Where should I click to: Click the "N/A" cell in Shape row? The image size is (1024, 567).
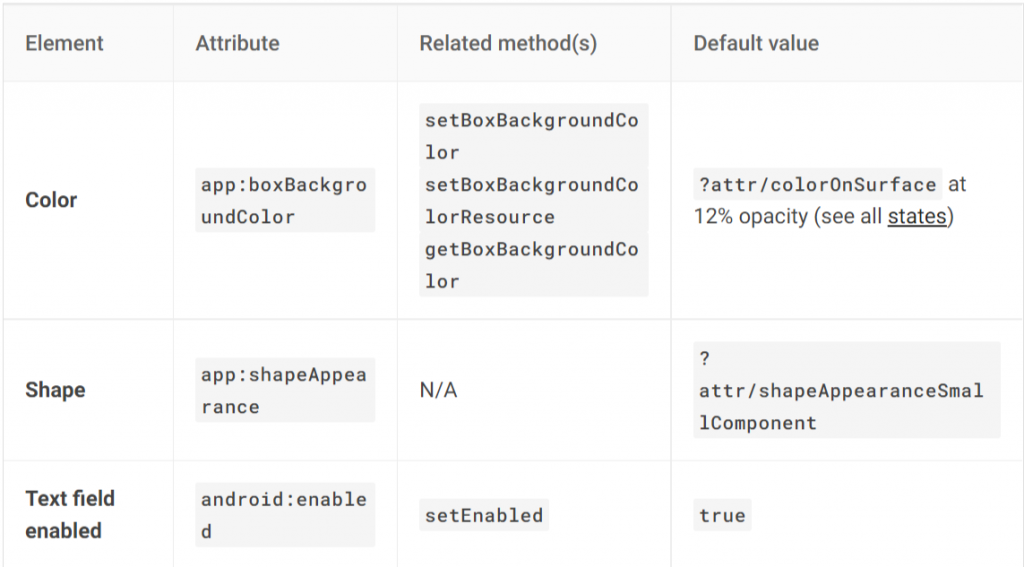point(438,390)
